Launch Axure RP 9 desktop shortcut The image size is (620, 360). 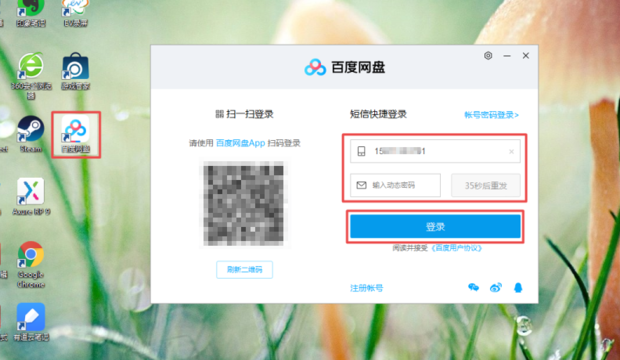(31, 197)
